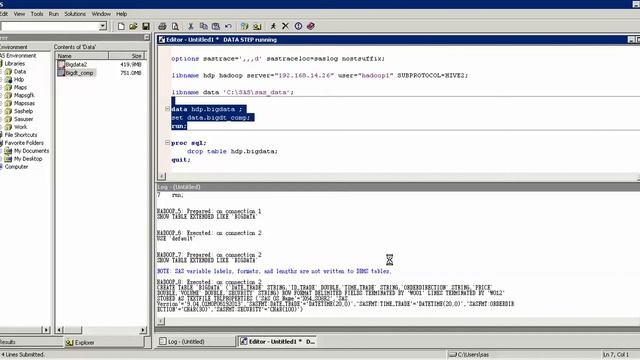
Task: Select the Sashelp library
Action: coord(23,111)
